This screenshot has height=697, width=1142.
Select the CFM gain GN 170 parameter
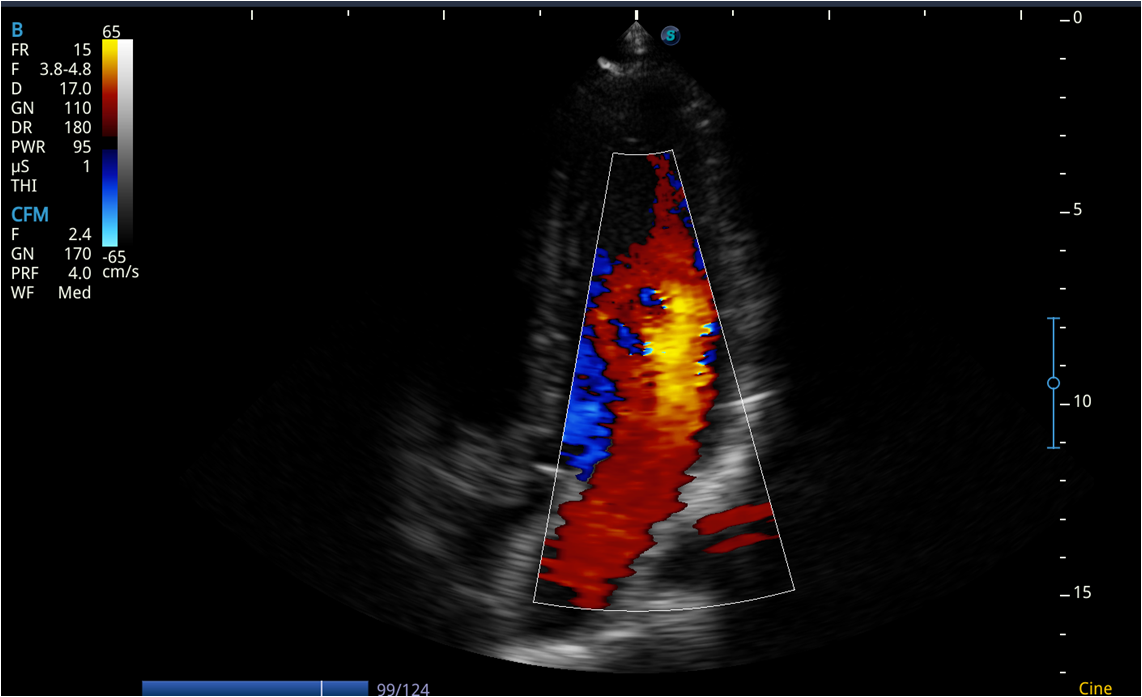(51, 254)
